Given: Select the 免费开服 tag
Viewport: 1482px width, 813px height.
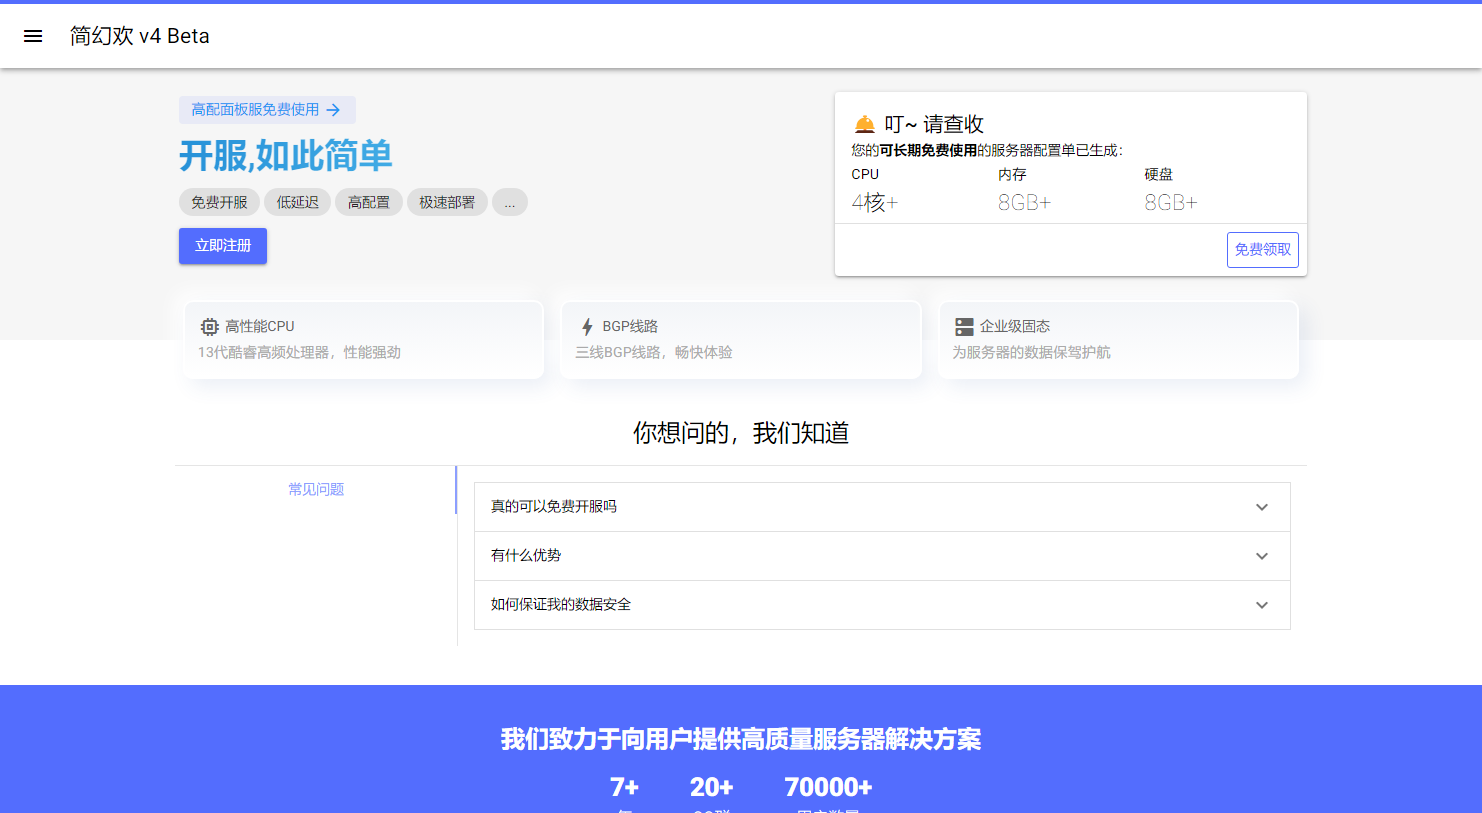Looking at the screenshot, I should click(x=219, y=202).
